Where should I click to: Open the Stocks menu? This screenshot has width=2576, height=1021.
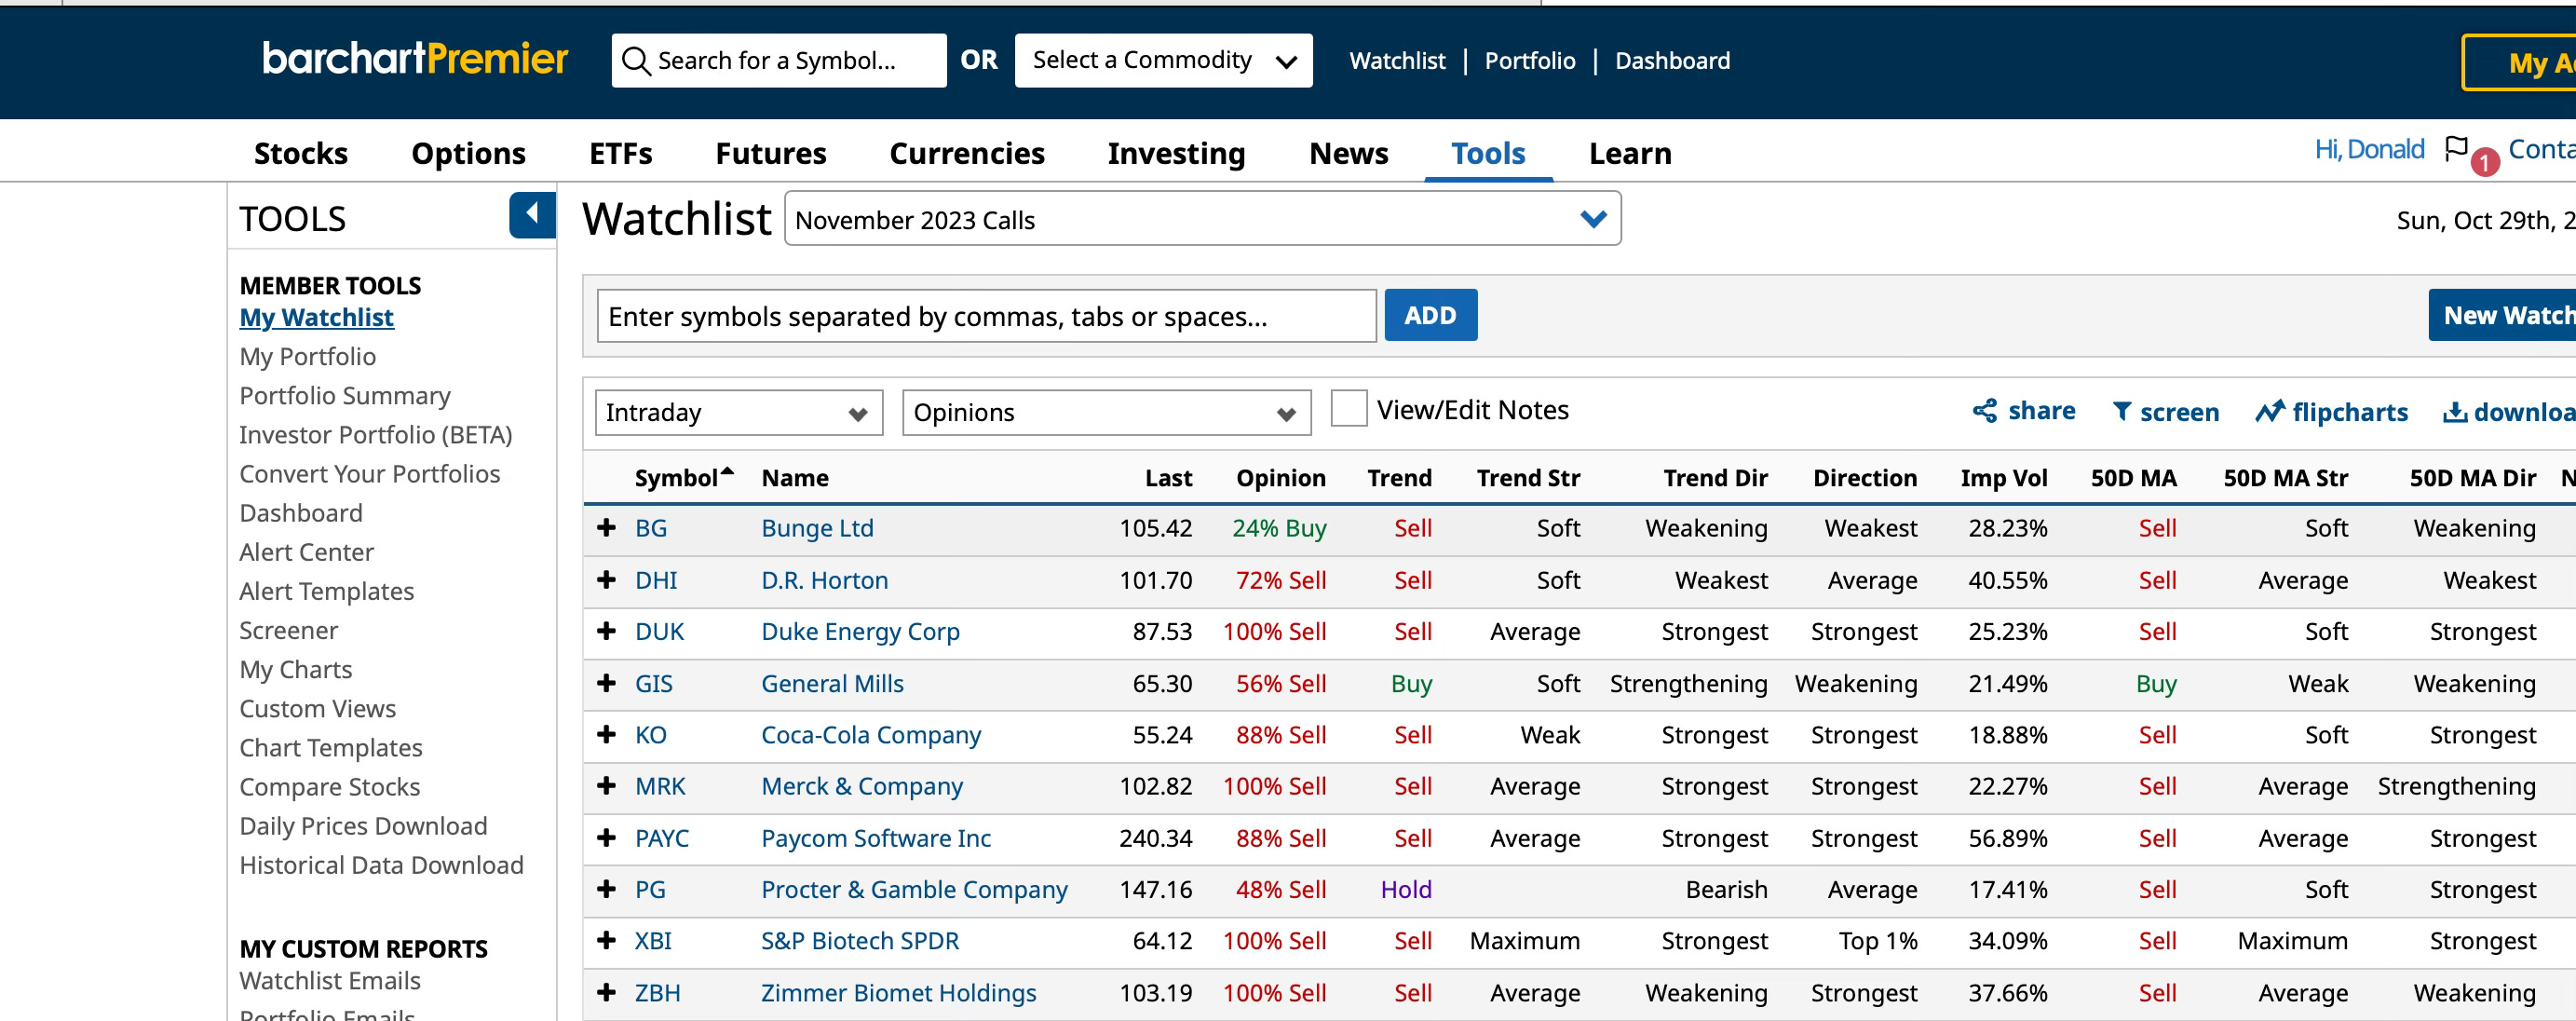coord(301,153)
